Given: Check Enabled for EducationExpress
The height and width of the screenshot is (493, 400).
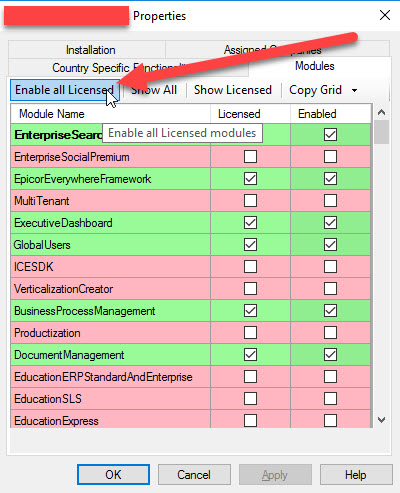Looking at the screenshot, I should pos(330,420).
